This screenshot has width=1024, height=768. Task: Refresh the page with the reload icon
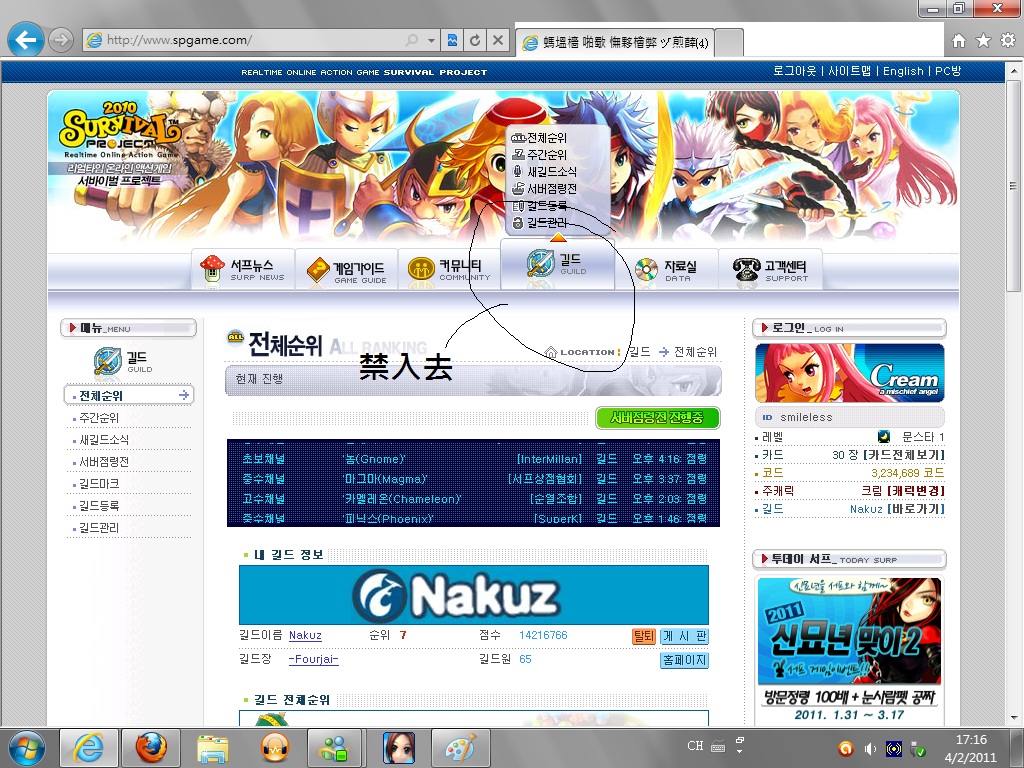[x=475, y=40]
